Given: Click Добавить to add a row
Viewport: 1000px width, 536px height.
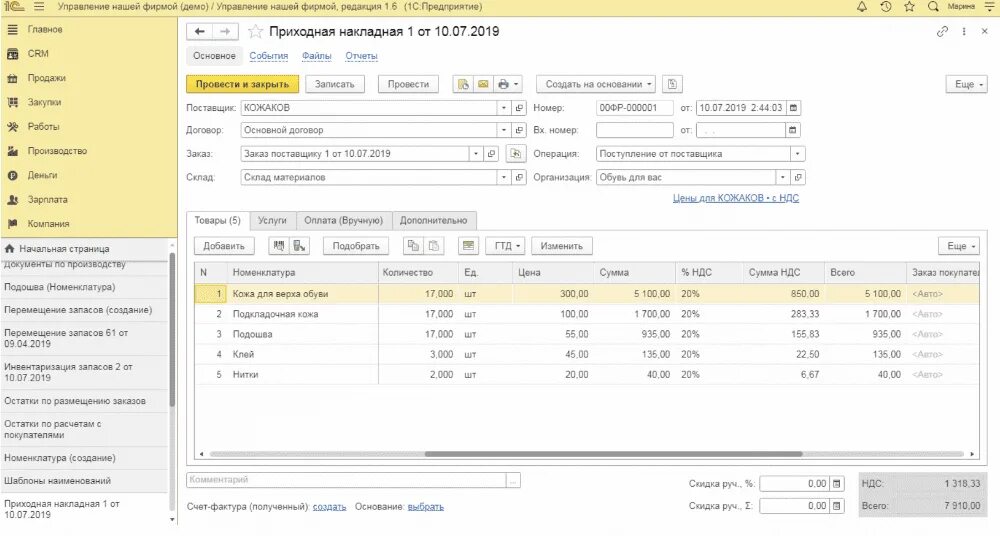Looking at the screenshot, I should coord(224,246).
